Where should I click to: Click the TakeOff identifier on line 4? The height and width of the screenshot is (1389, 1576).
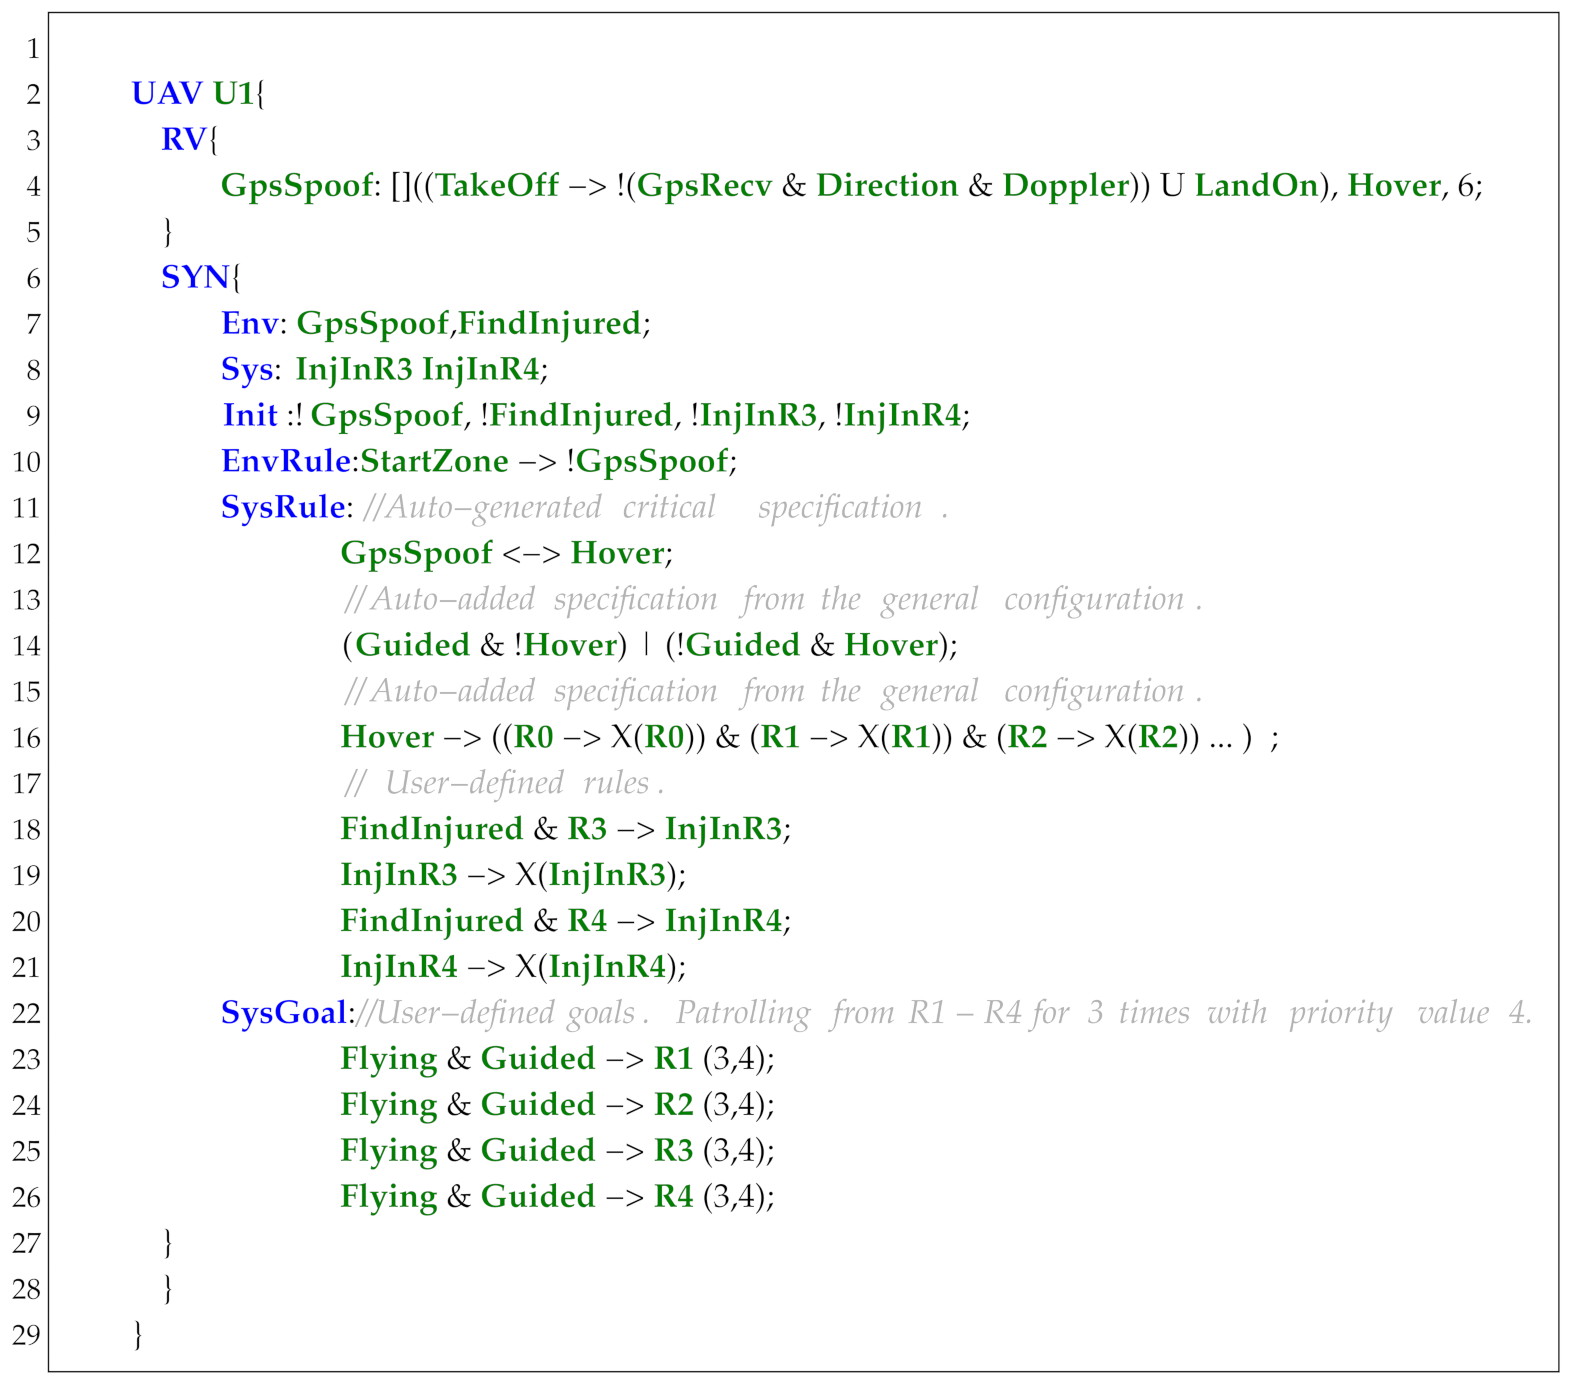click(496, 186)
